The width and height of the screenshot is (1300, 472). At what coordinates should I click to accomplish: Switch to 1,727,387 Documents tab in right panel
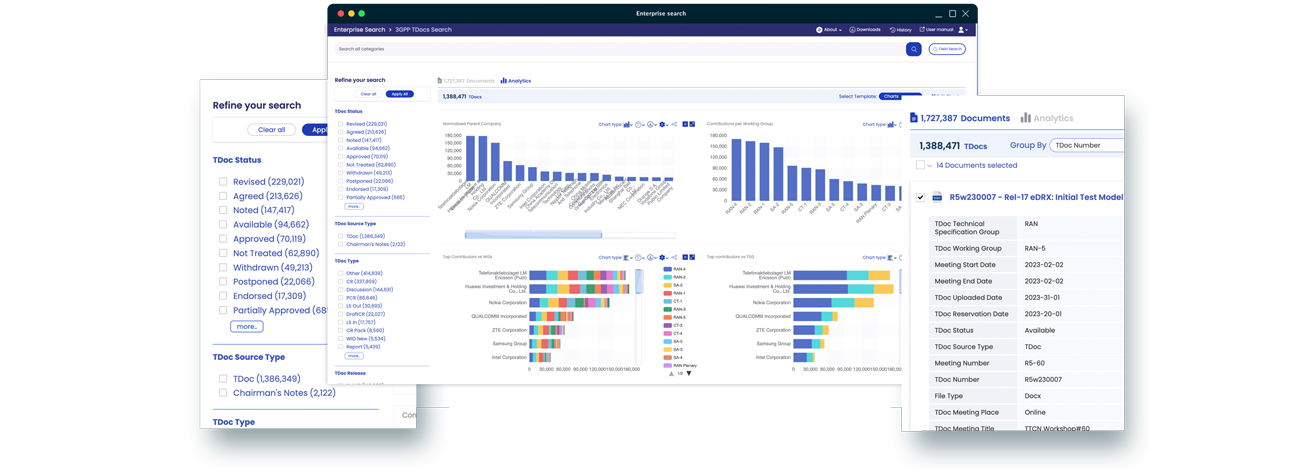point(957,118)
